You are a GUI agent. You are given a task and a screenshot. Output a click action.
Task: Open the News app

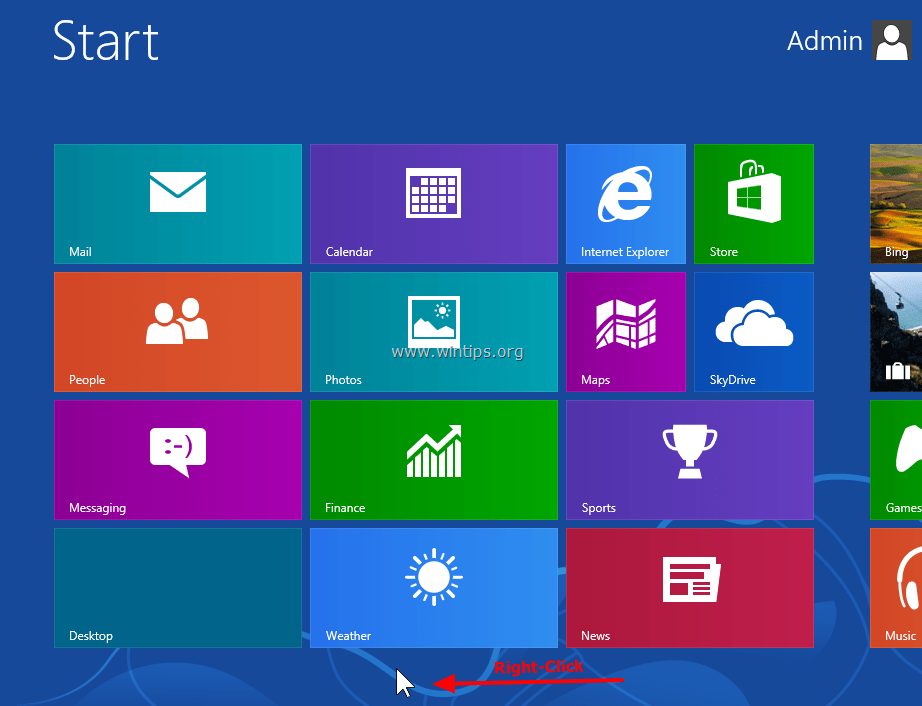click(689, 587)
